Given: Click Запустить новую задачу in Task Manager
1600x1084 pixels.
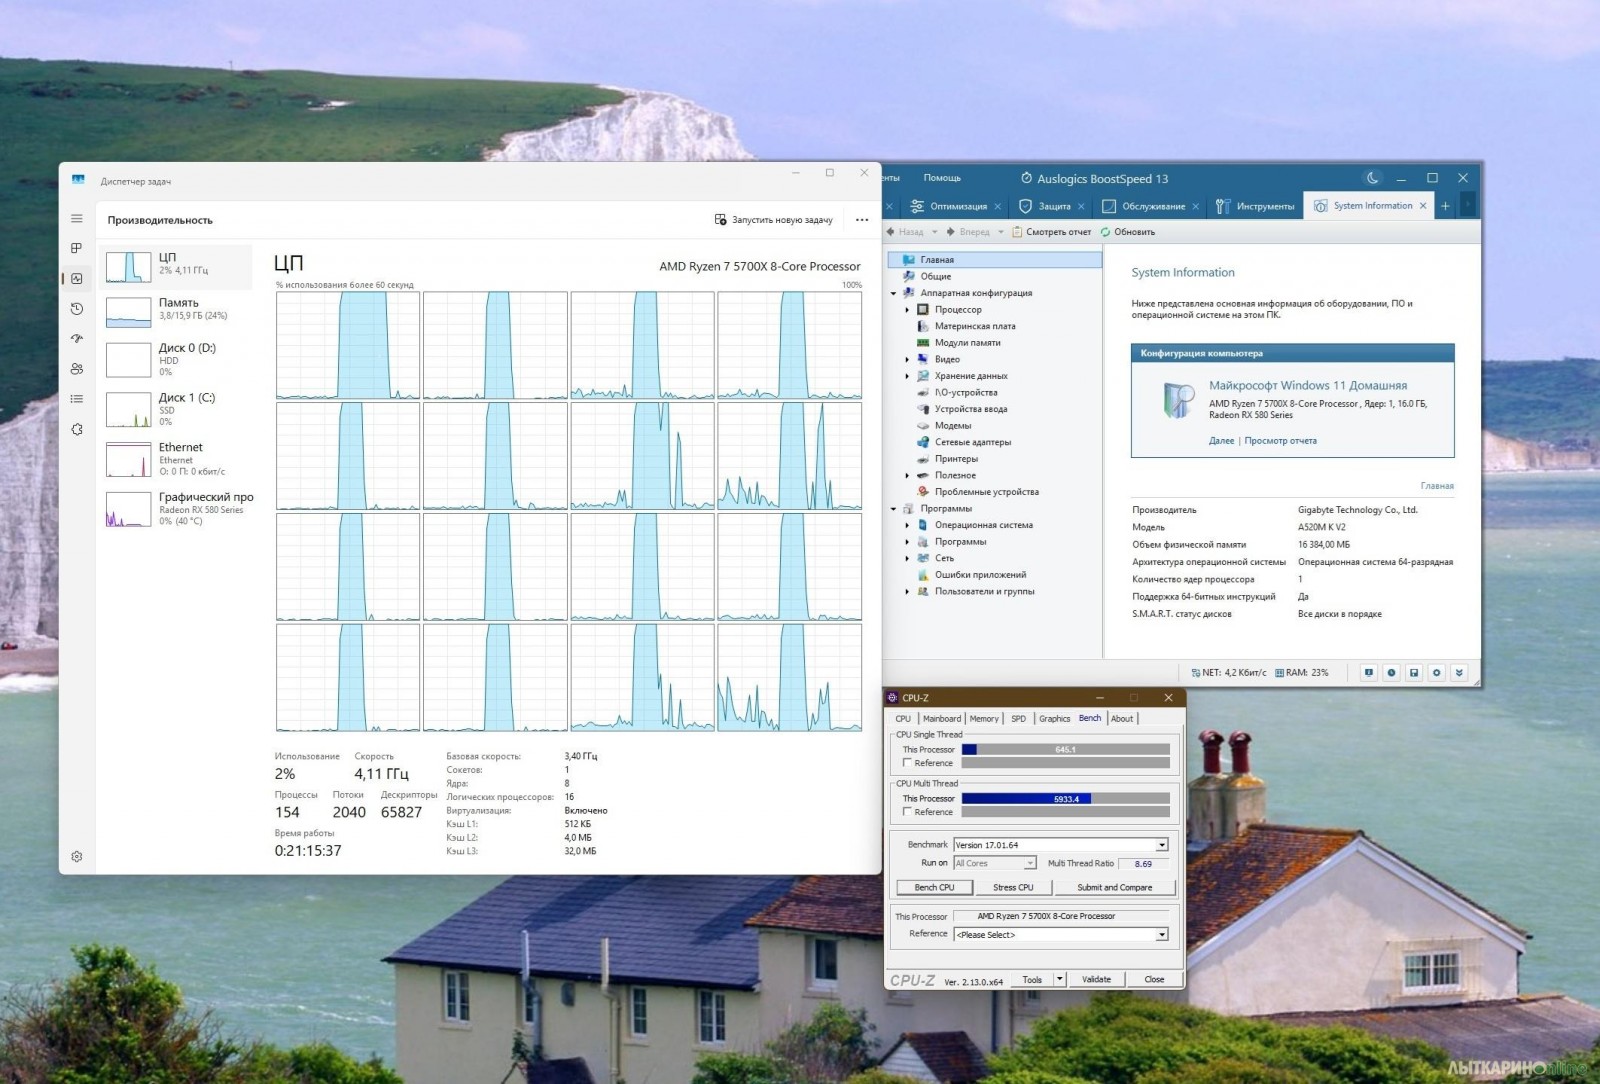Looking at the screenshot, I should (x=773, y=220).
